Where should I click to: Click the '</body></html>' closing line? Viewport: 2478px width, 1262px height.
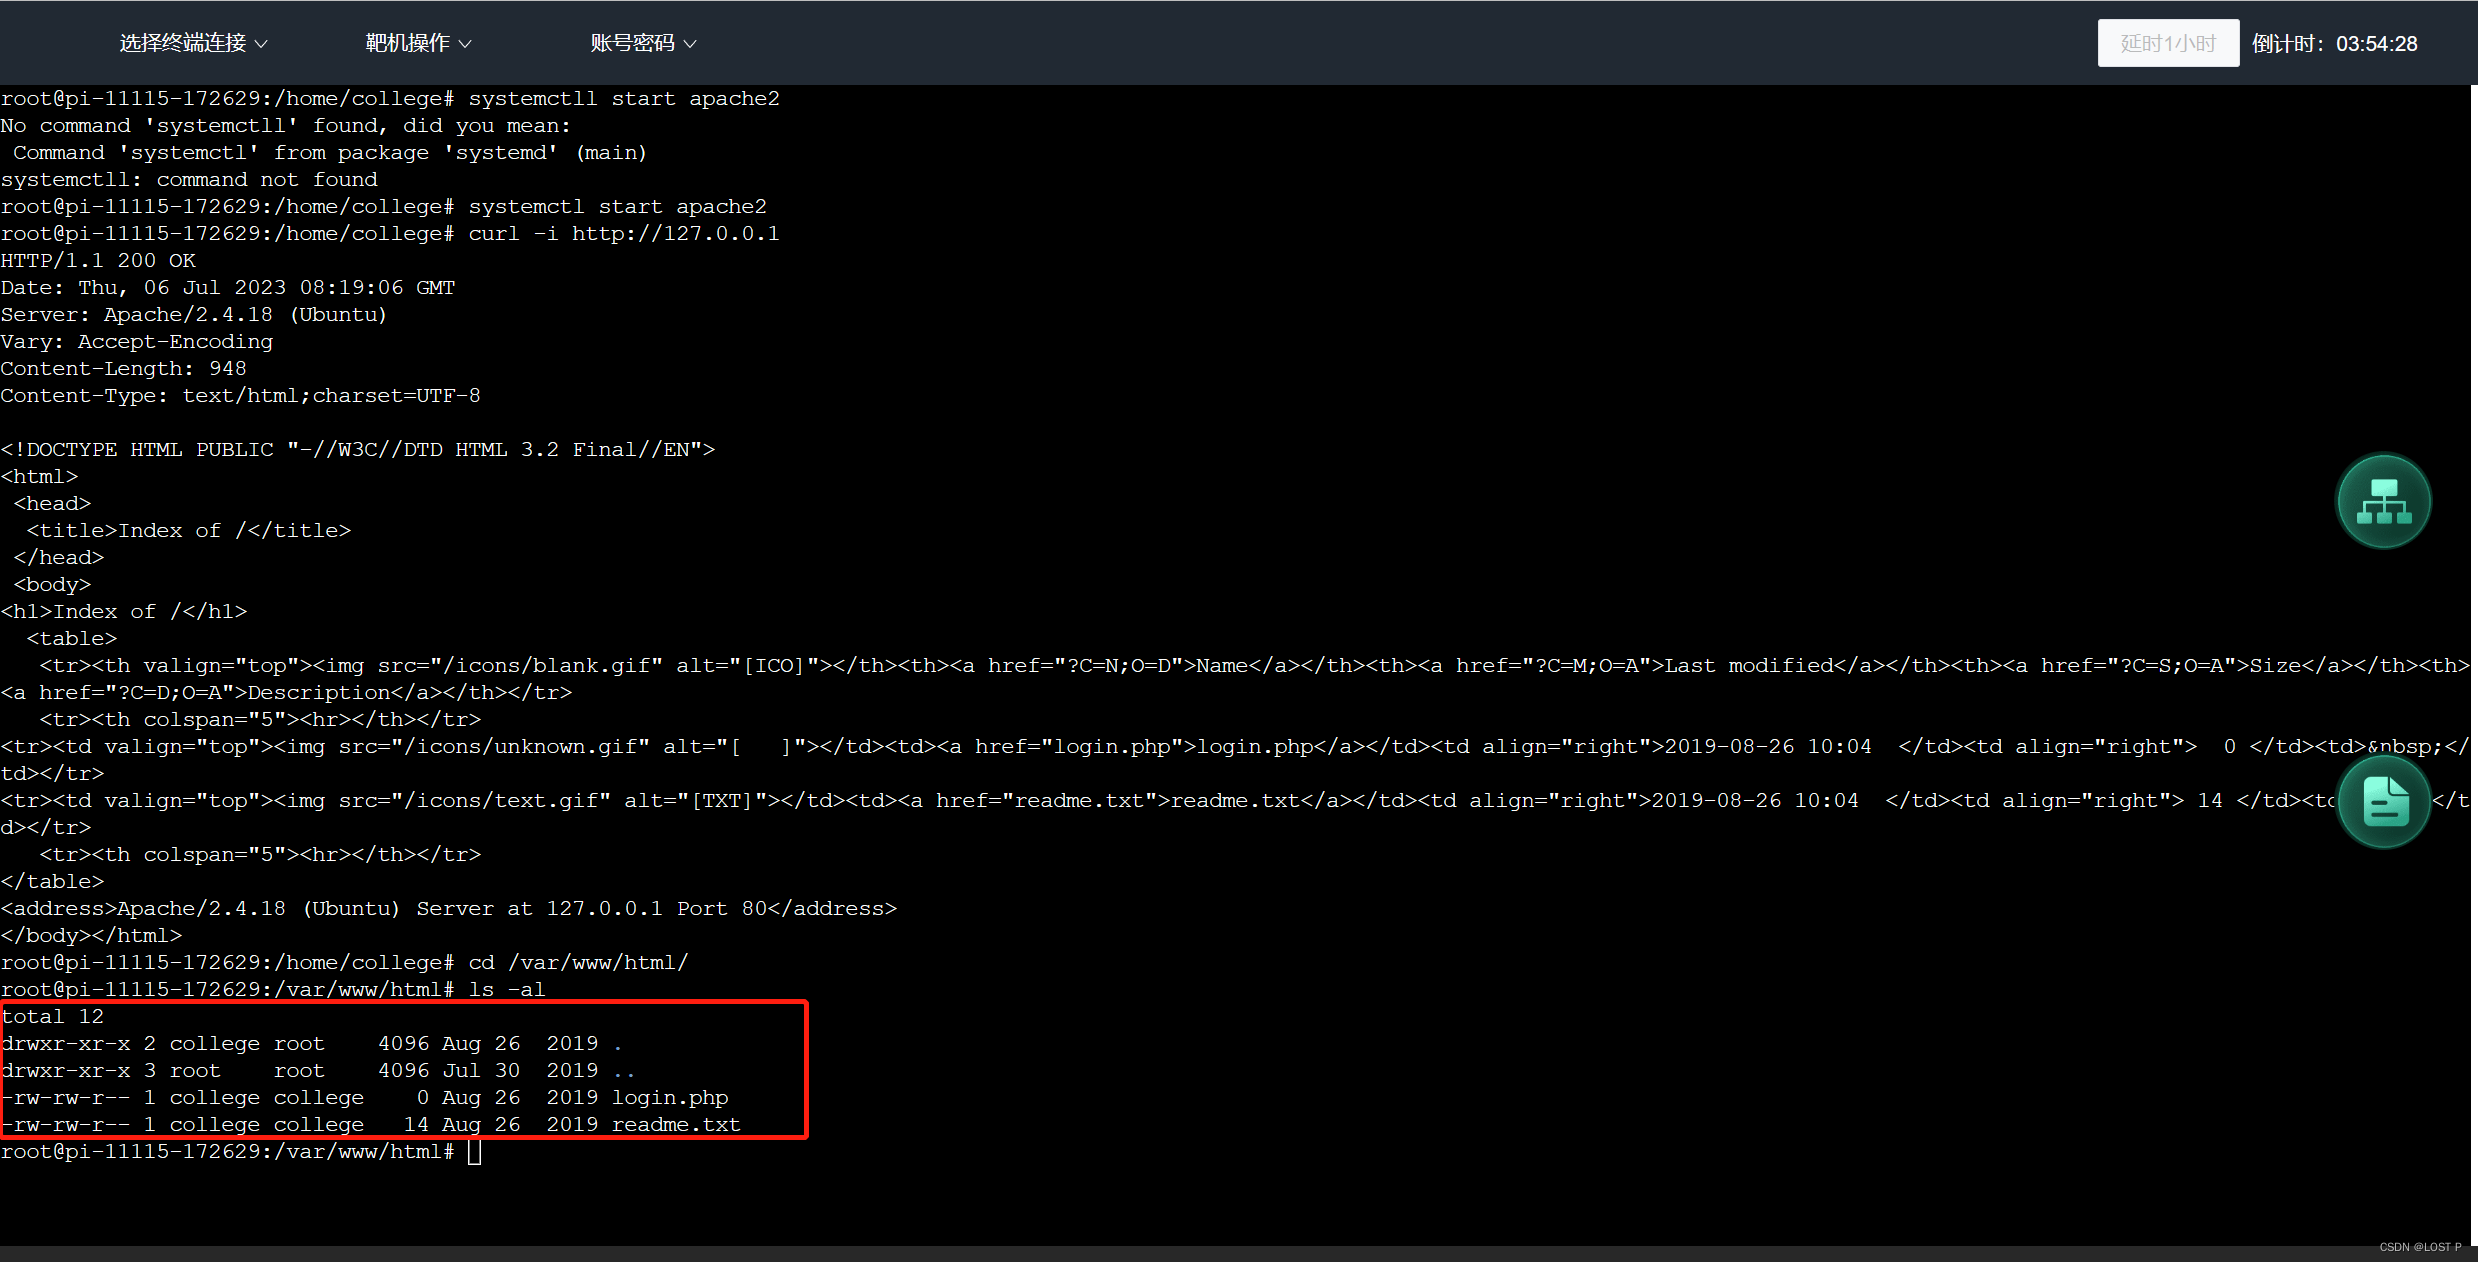click(x=91, y=936)
